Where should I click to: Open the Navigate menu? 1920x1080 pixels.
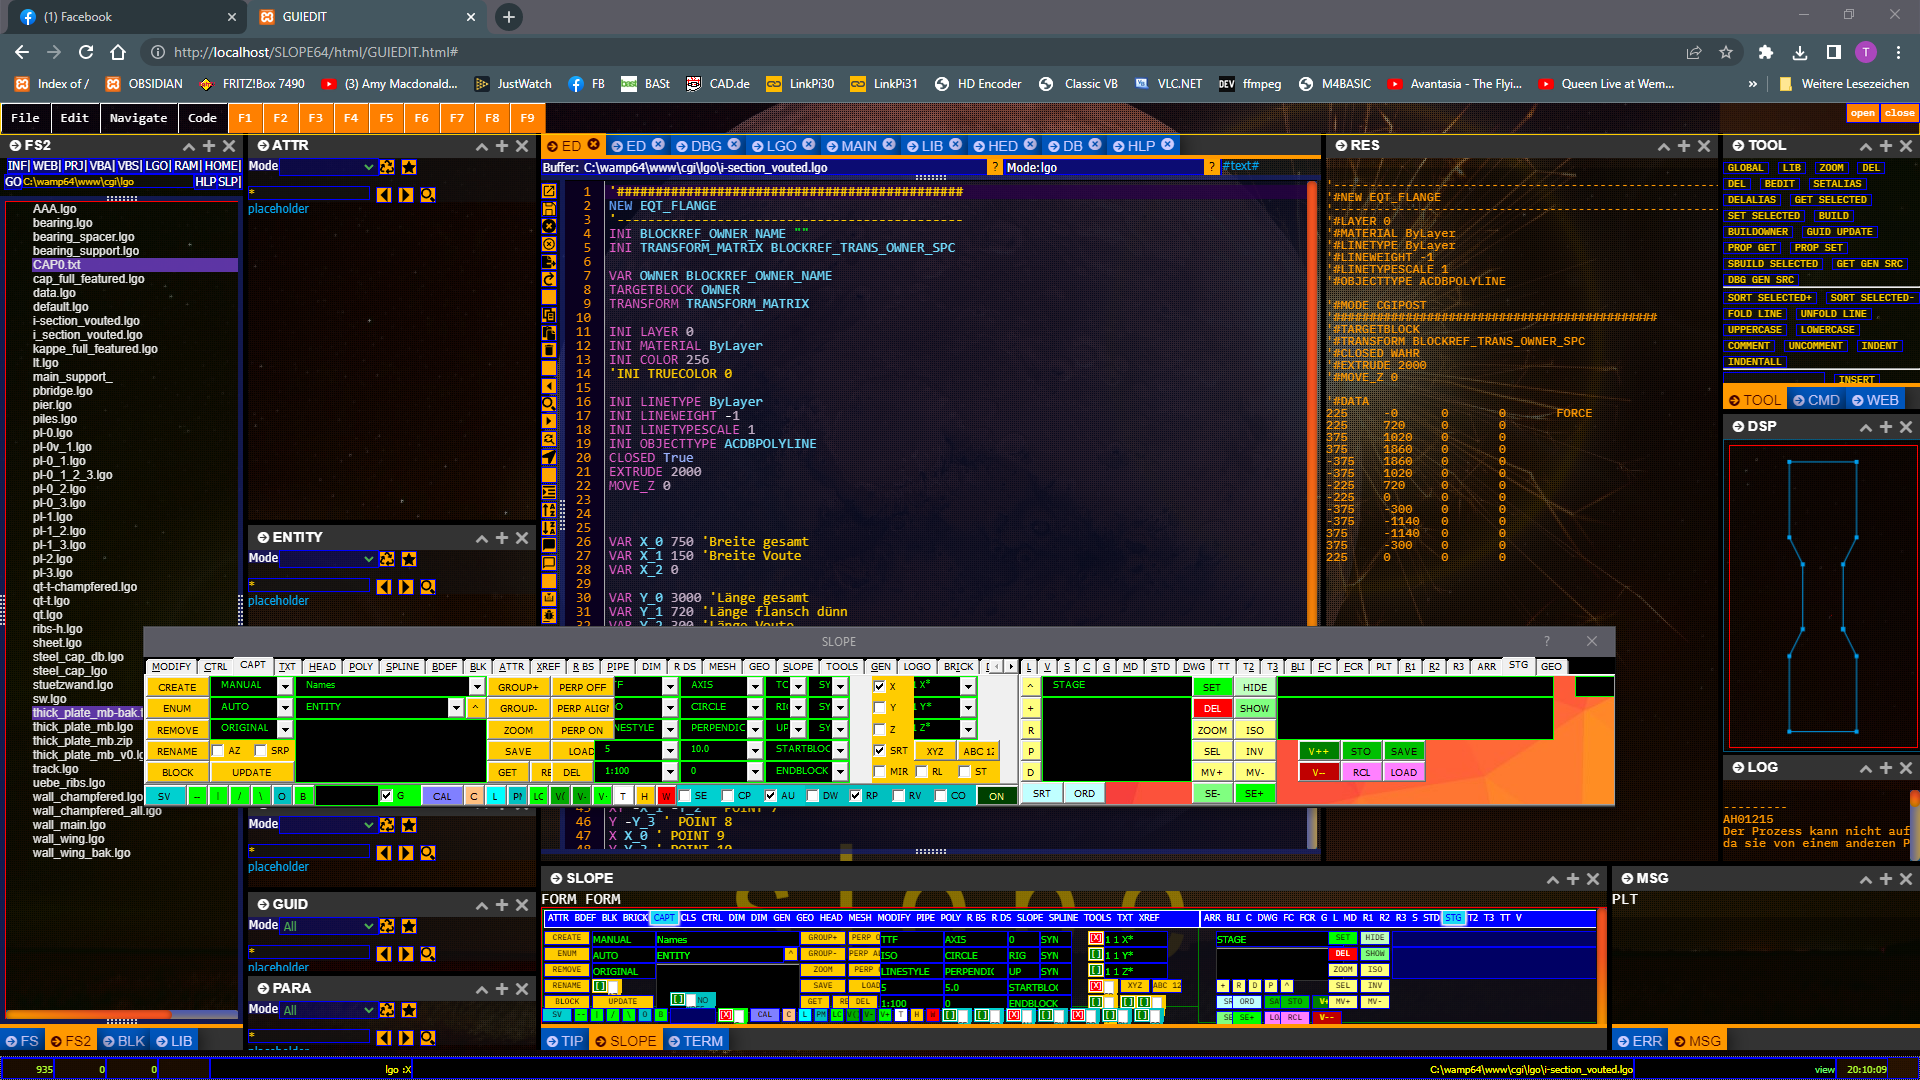pyautogui.click(x=138, y=118)
